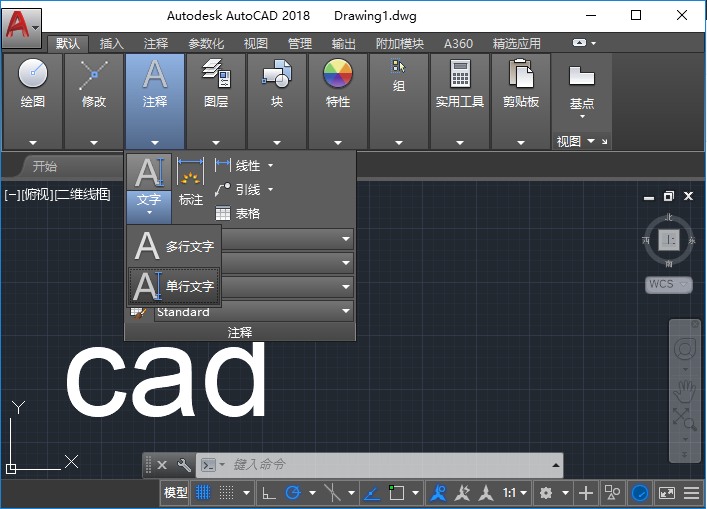The width and height of the screenshot is (707, 509).
Task: Switch to the 默认 ribbon tab
Action: click(68, 44)
